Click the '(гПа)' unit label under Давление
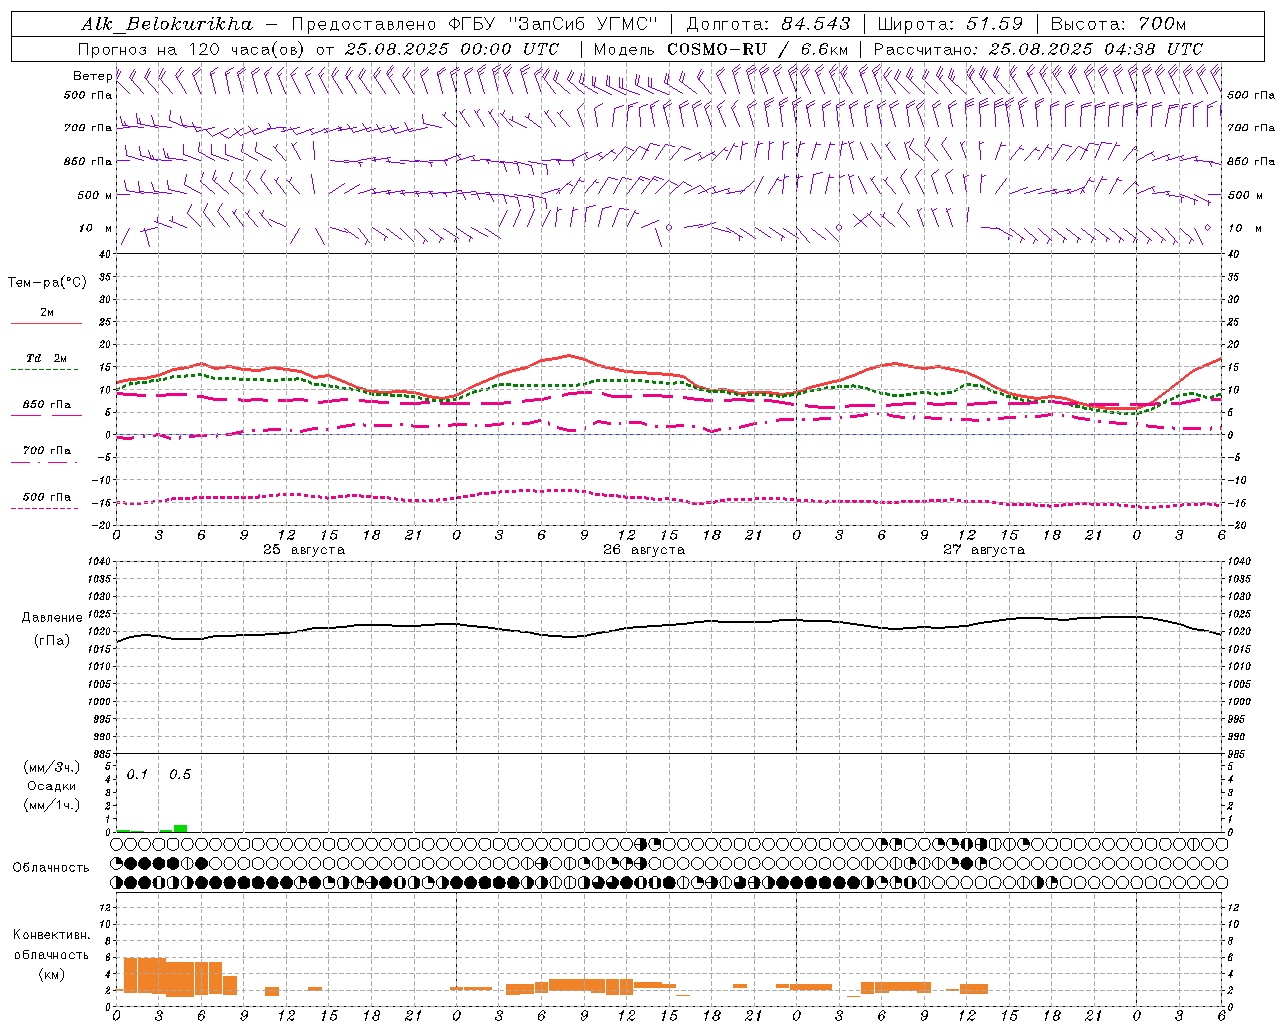This screenshot has width=1280, height=1024. 52,641
